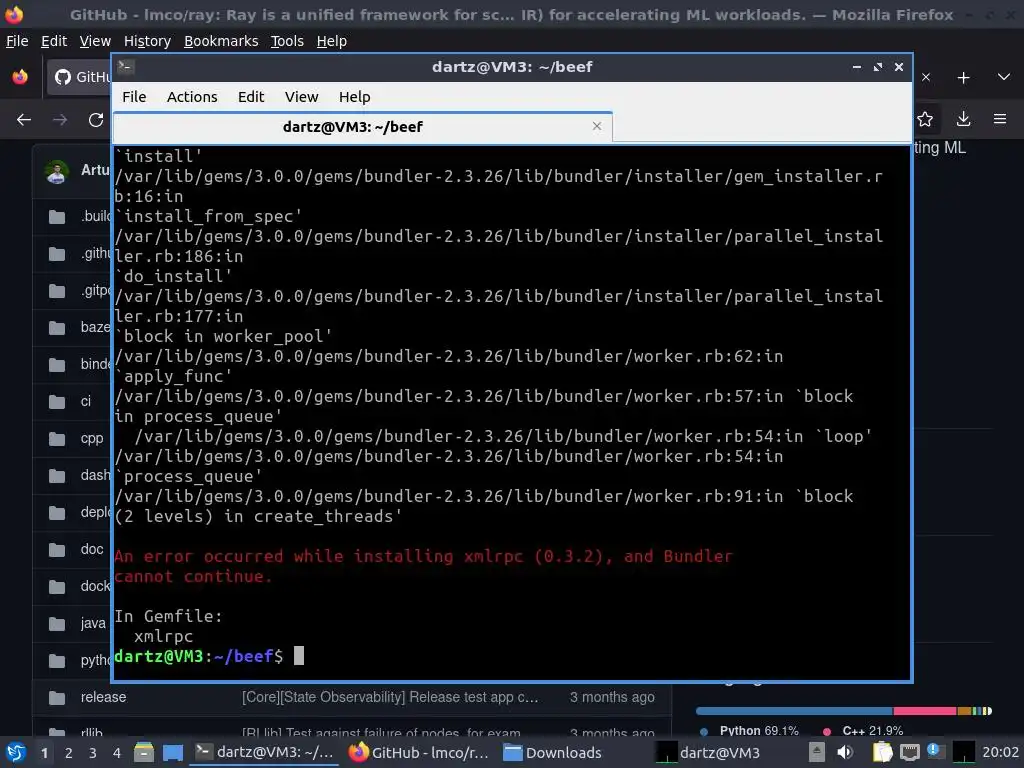This screenshot has height=768, width=1024.
Task: Open the View menu in the terminal
Action: (301, 97)
